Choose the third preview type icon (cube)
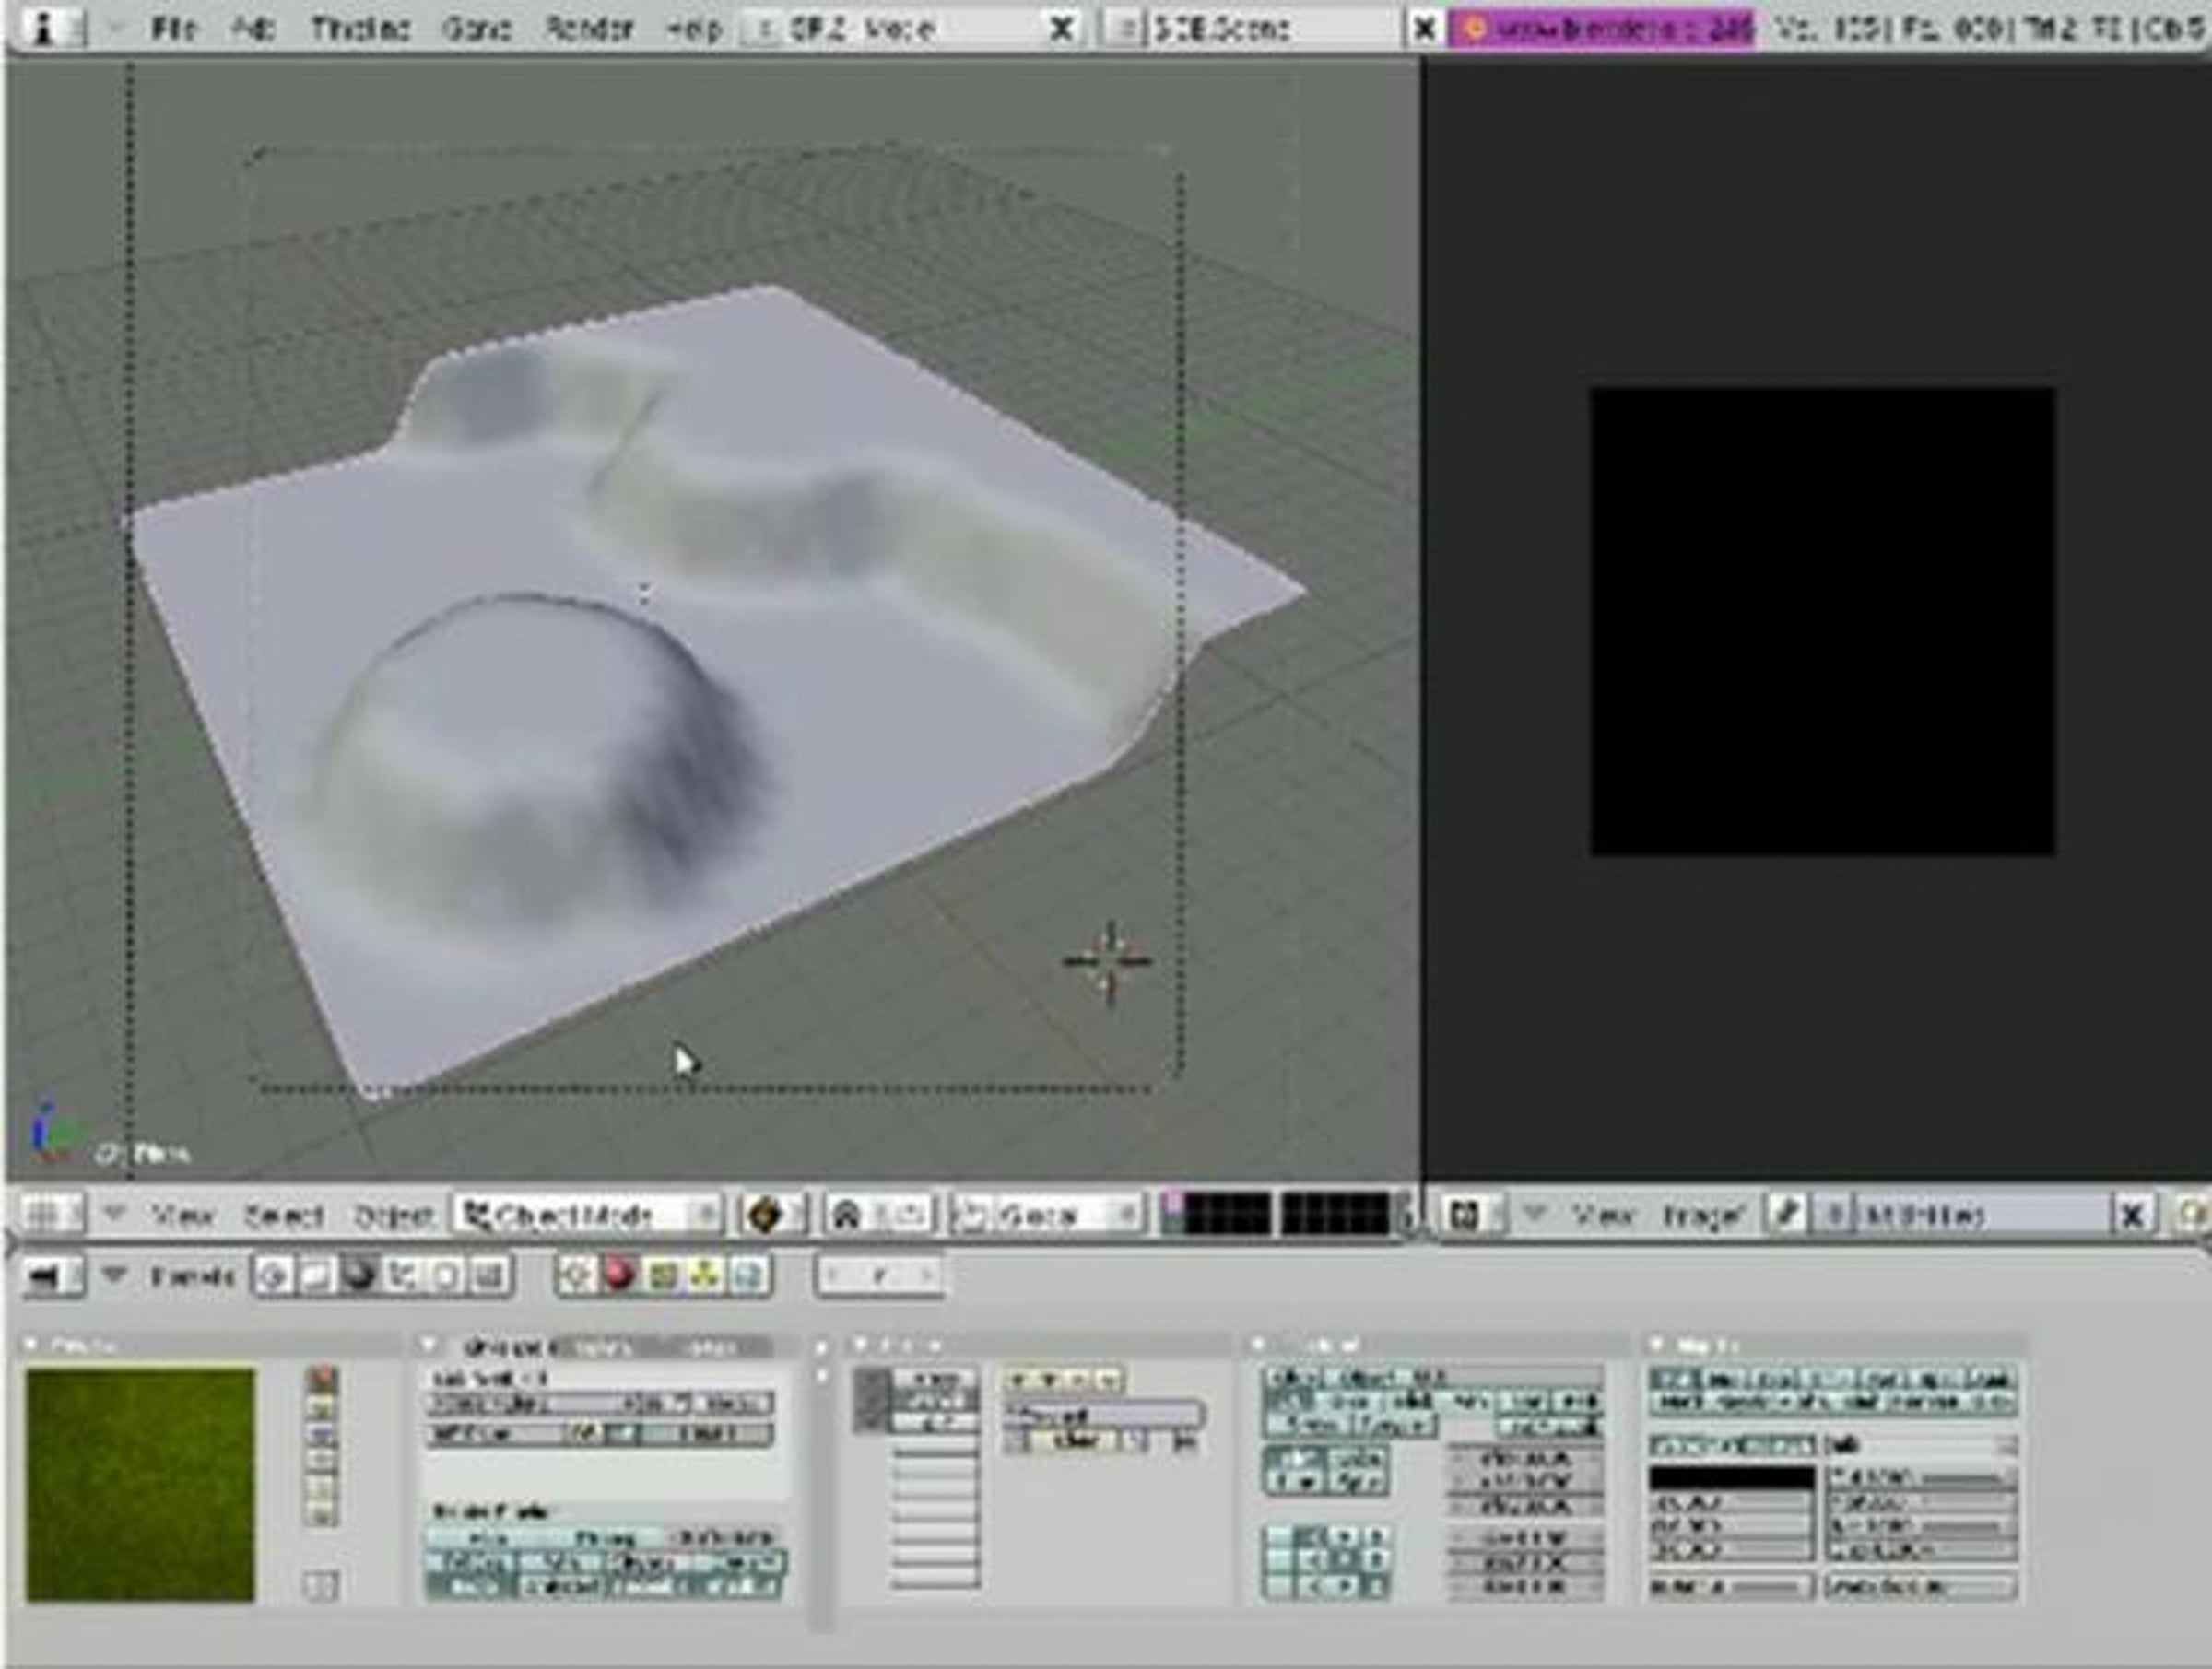This screenshot has width=2212, height=1669. point(322,1435)
